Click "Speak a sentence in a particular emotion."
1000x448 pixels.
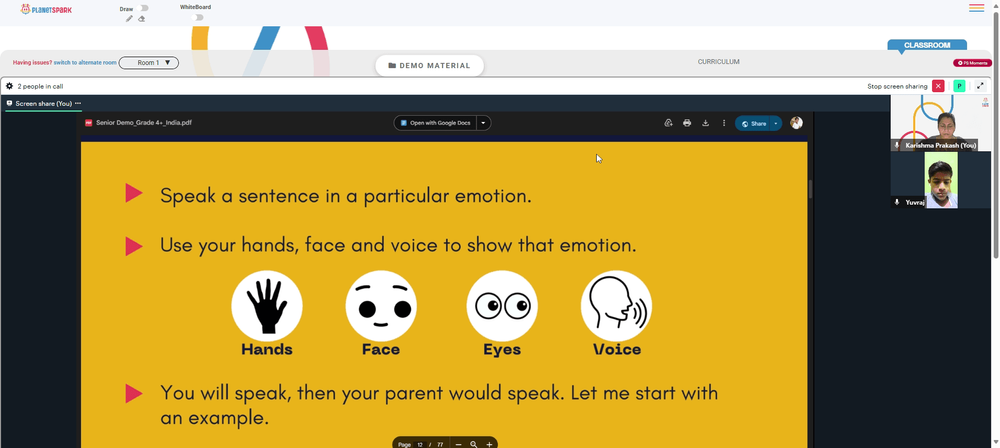click(x=346, y=195)
